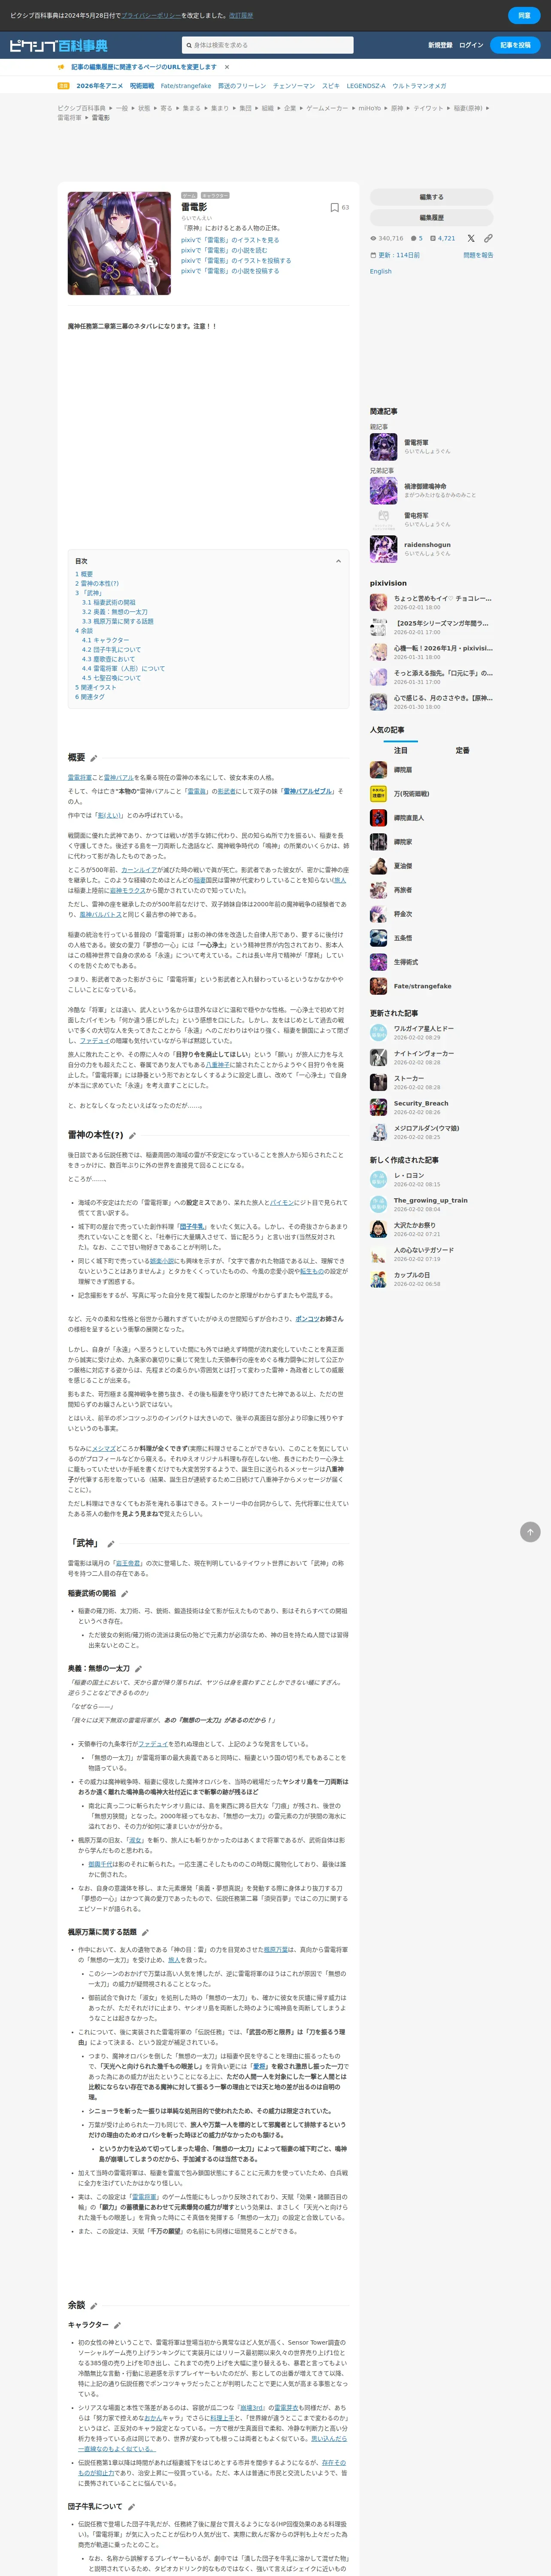Click the 記事を投稿 post article button
Screen dimensions: 551x2576
[x=516, y=45]
